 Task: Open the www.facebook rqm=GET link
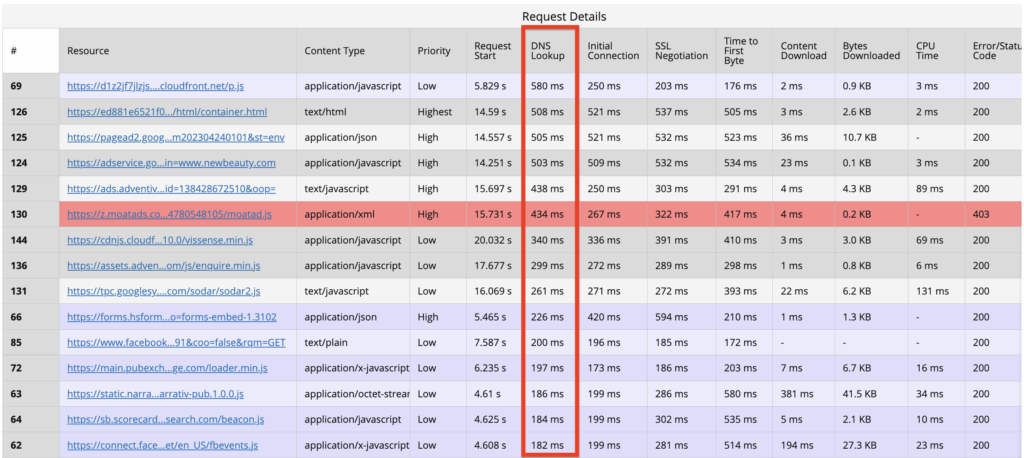click(176, 342)
